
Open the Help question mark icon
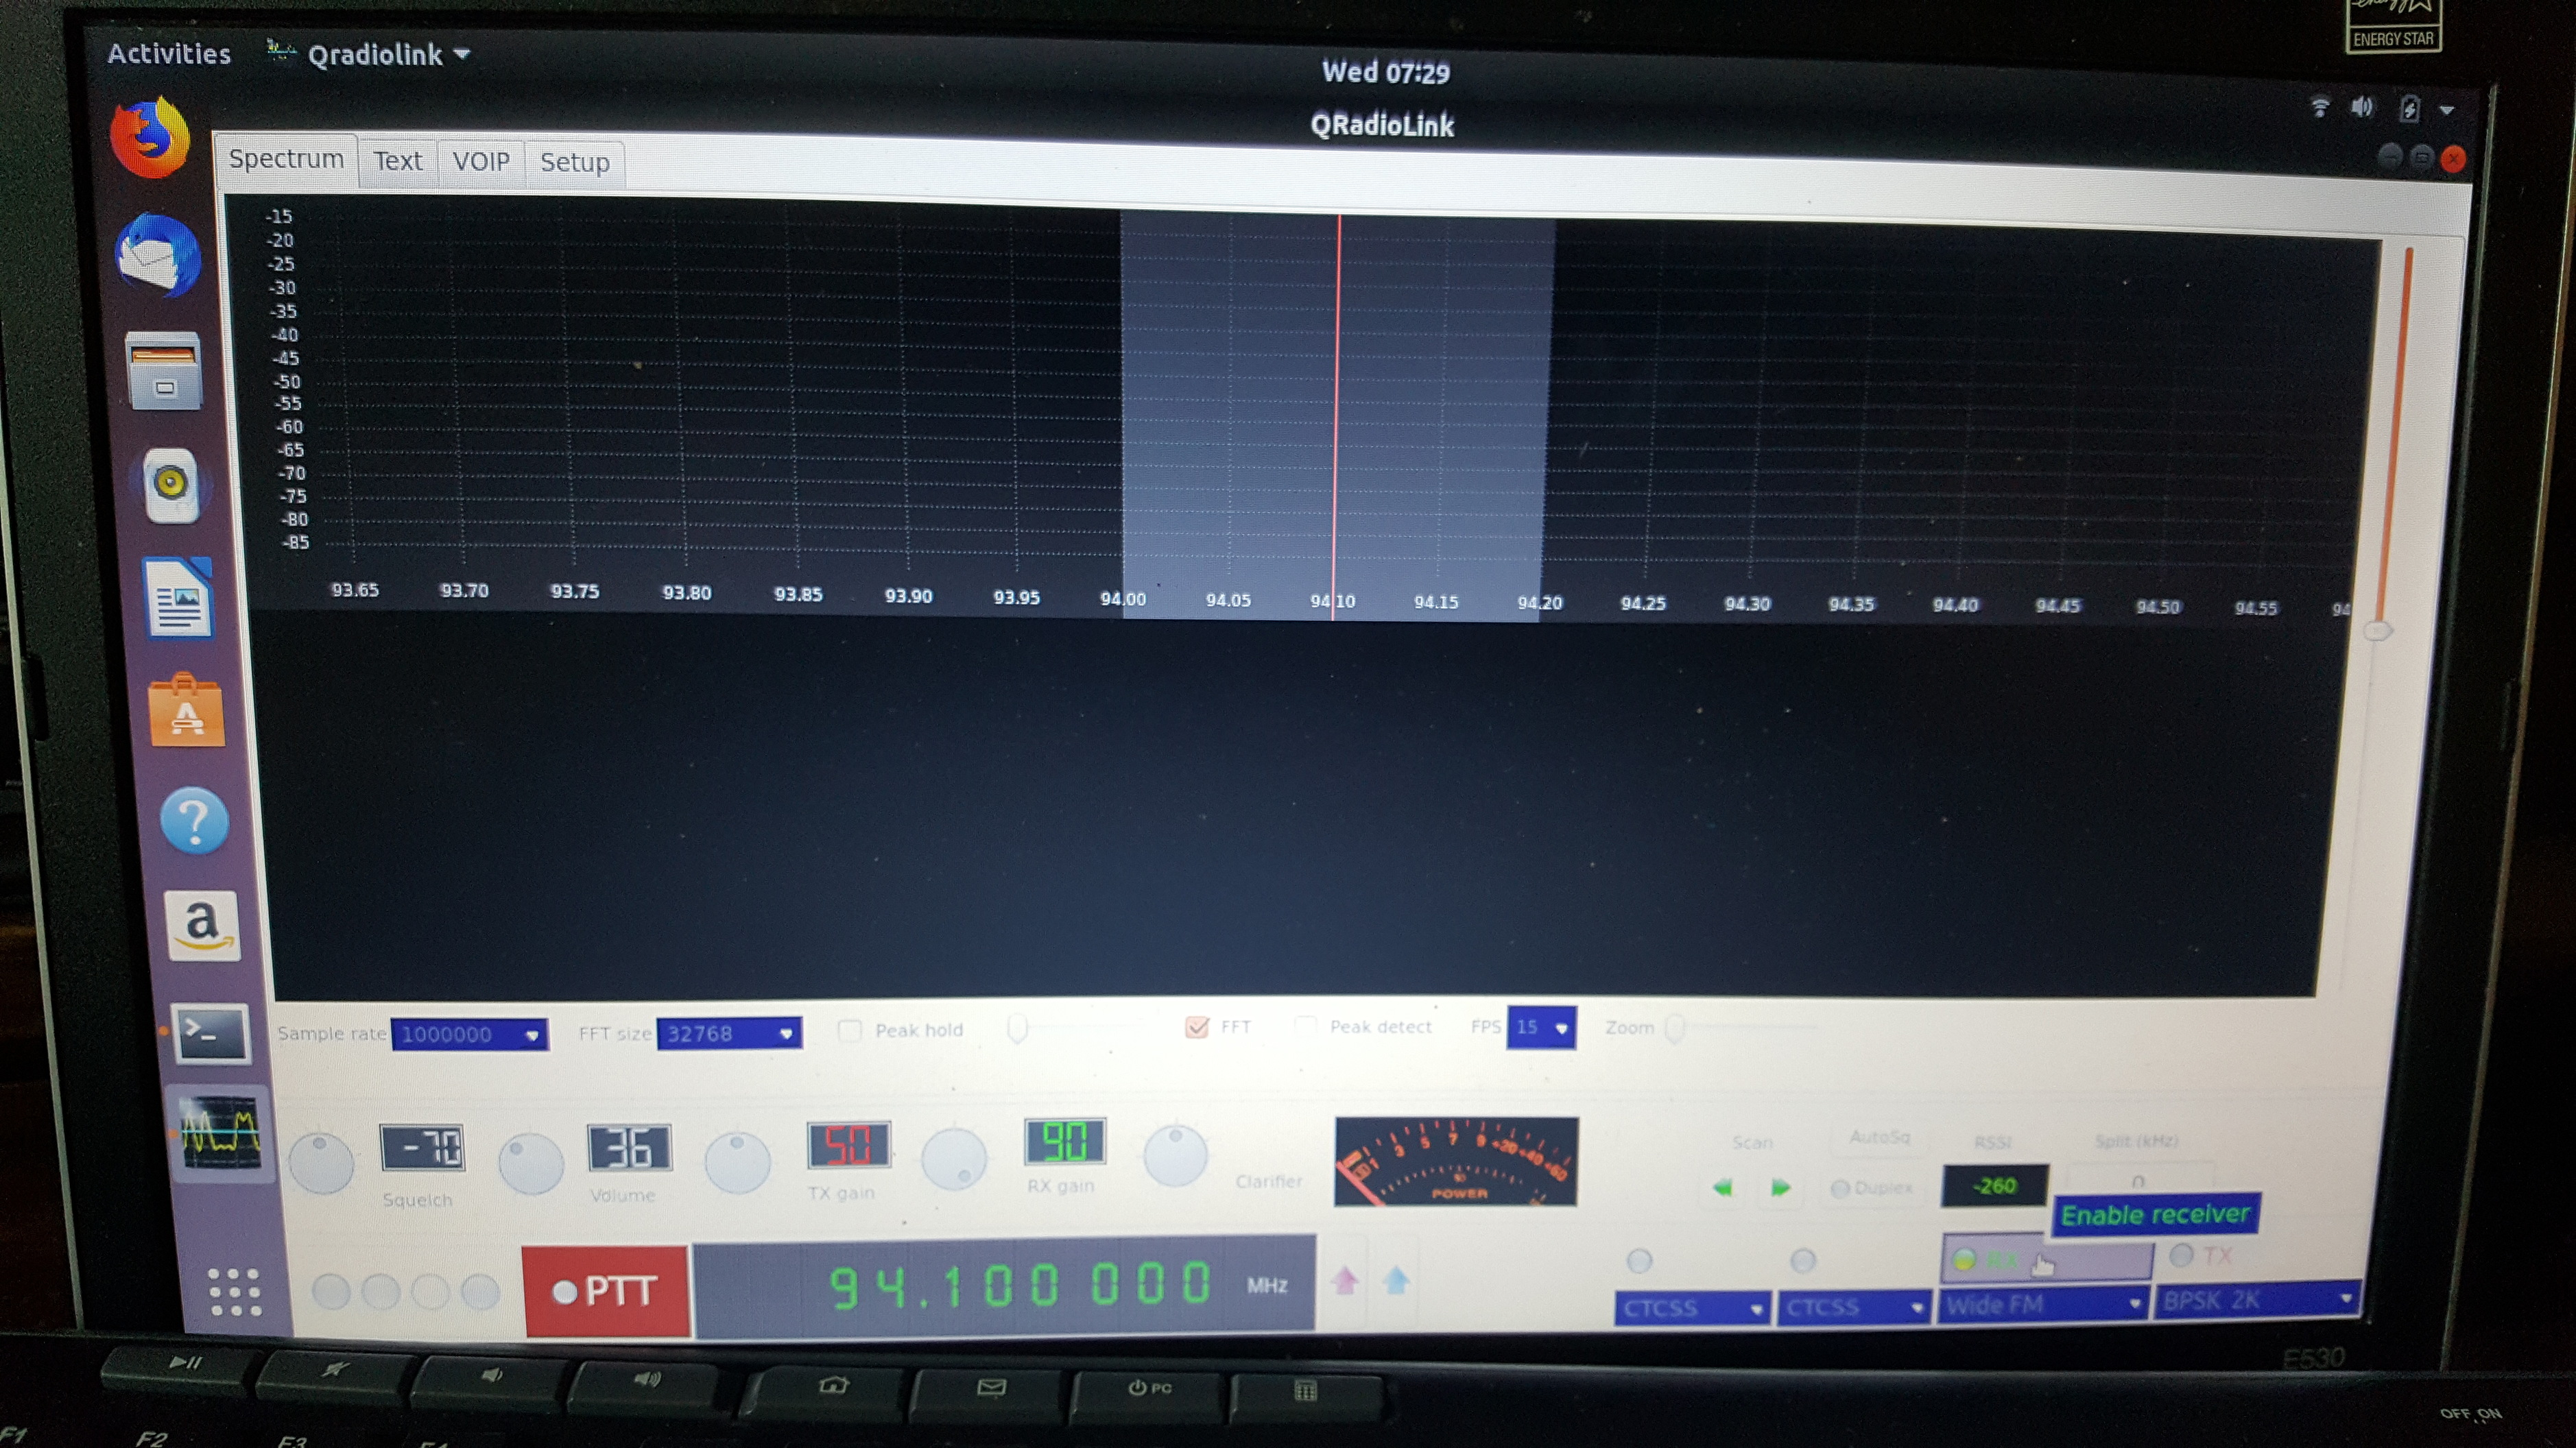pos(195,821)
